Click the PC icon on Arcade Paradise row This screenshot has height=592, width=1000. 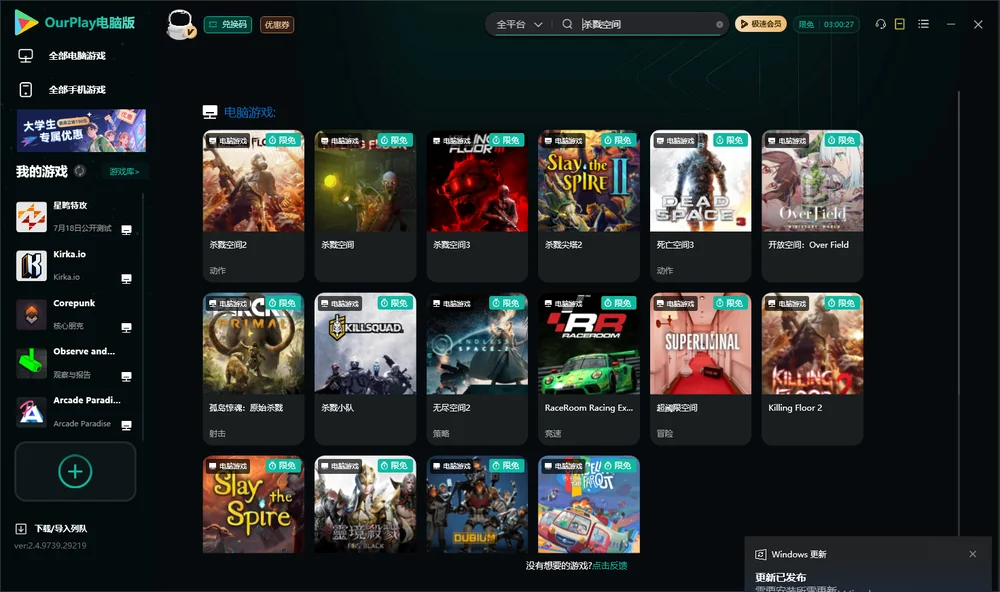(126, 426)
